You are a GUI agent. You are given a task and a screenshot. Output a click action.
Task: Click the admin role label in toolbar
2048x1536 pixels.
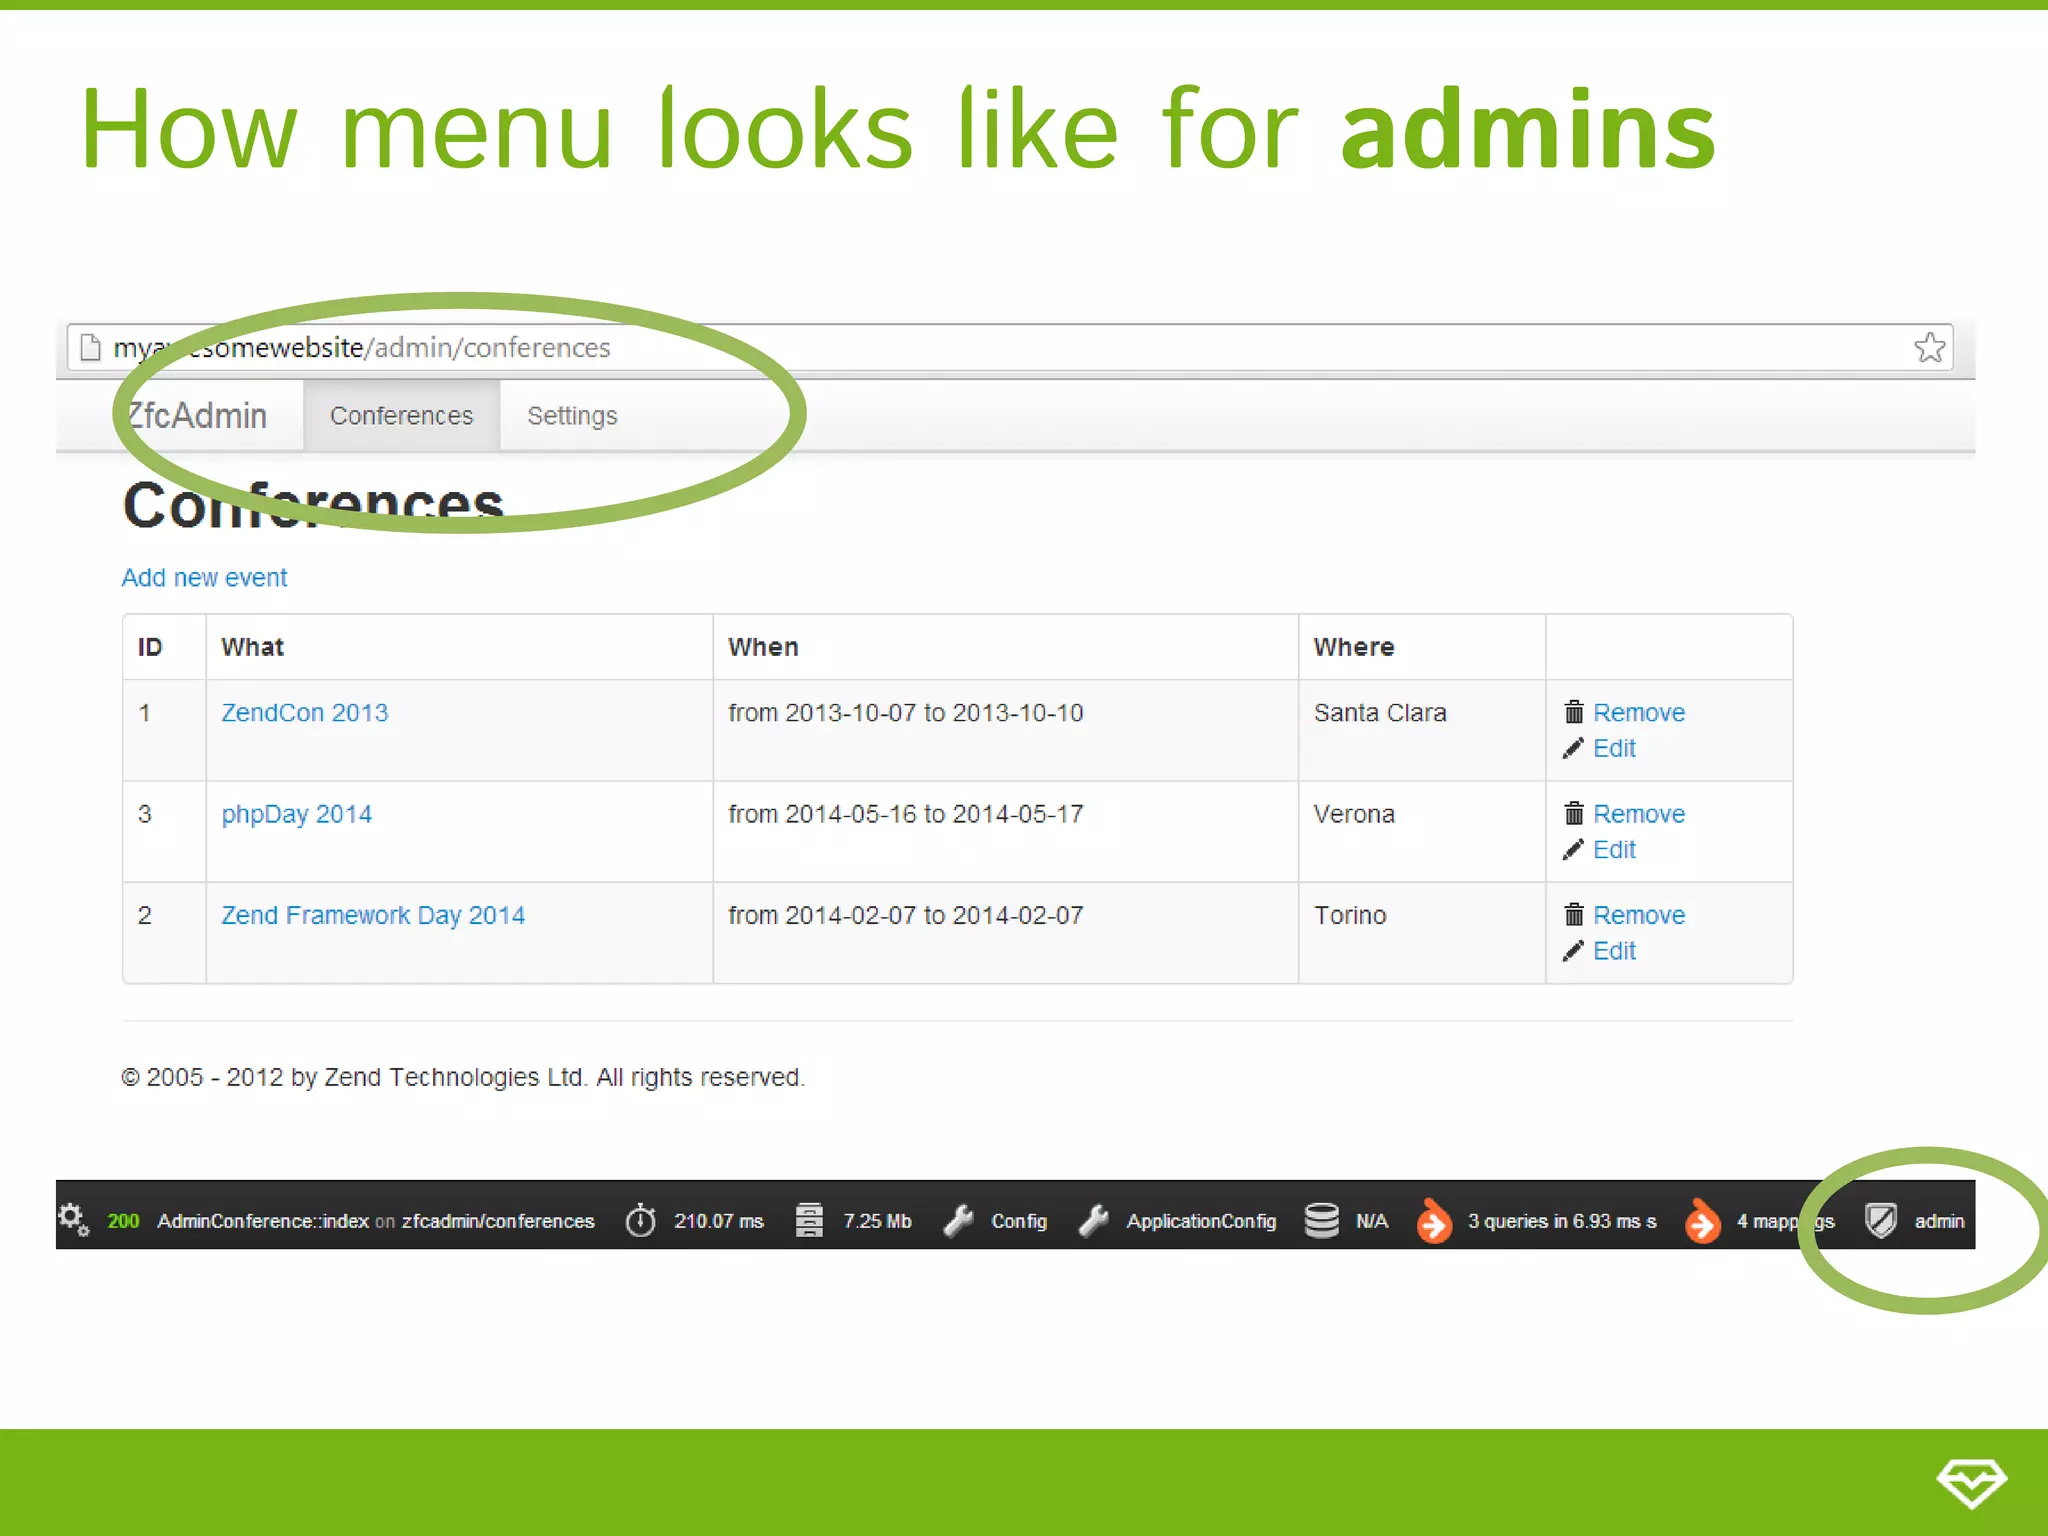click(1939, 1221)
